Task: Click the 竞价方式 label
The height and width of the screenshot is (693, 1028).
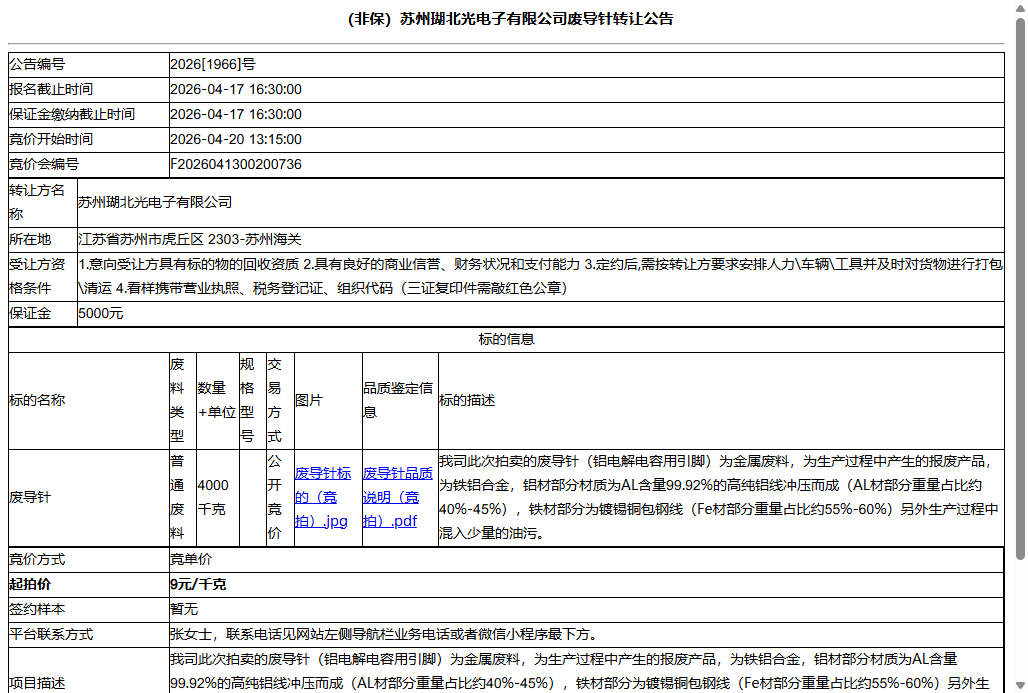Action: (x=37, y=559)
